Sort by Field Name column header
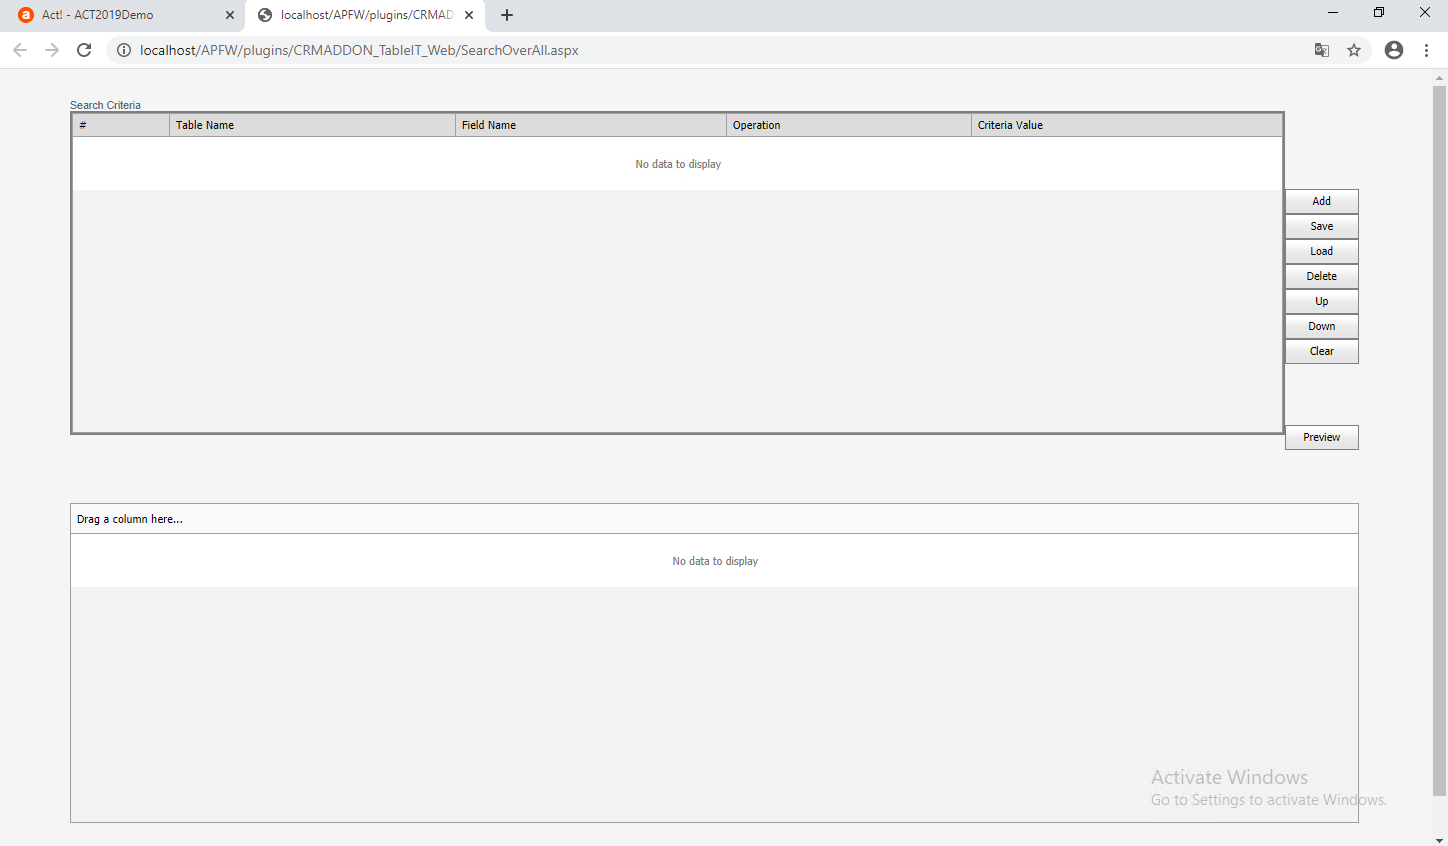The height and width of the screenshot is (846, 1448). pos(591,125)
